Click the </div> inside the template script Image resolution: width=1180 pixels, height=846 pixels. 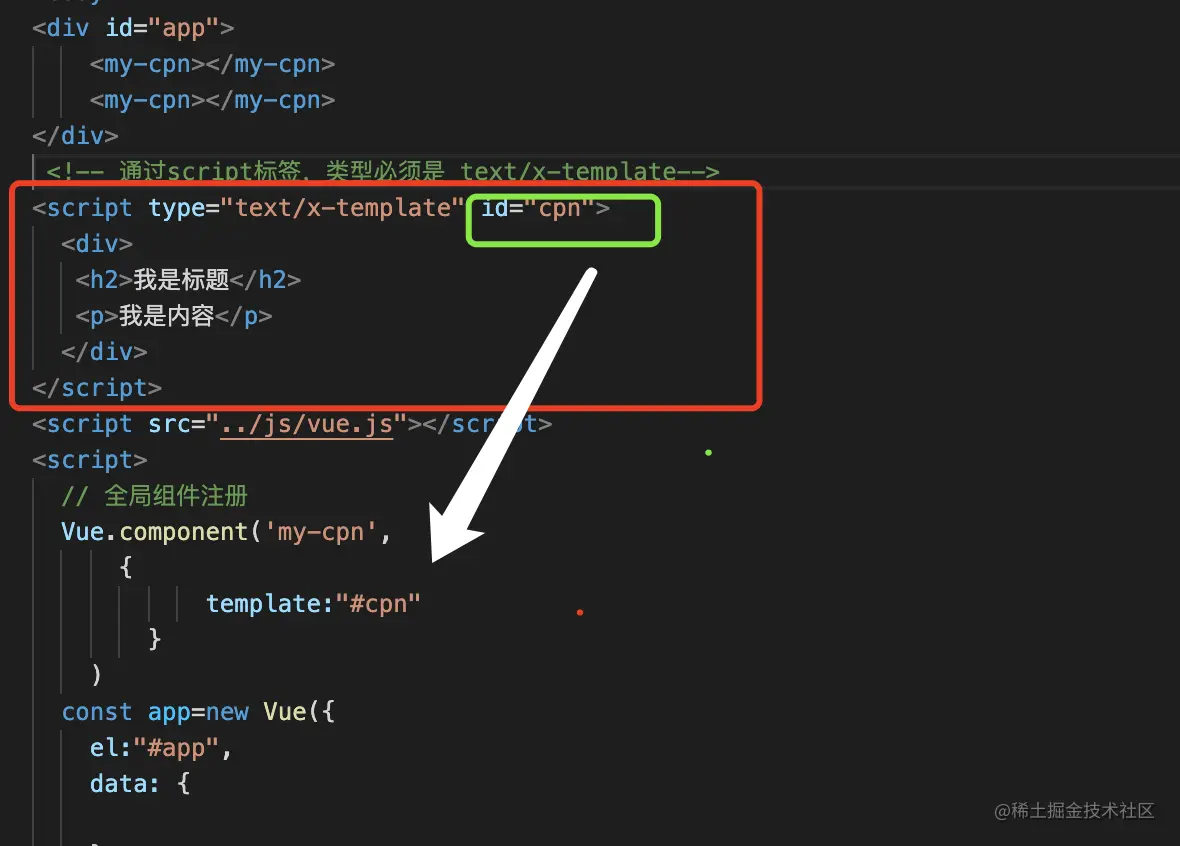point(104,352)
